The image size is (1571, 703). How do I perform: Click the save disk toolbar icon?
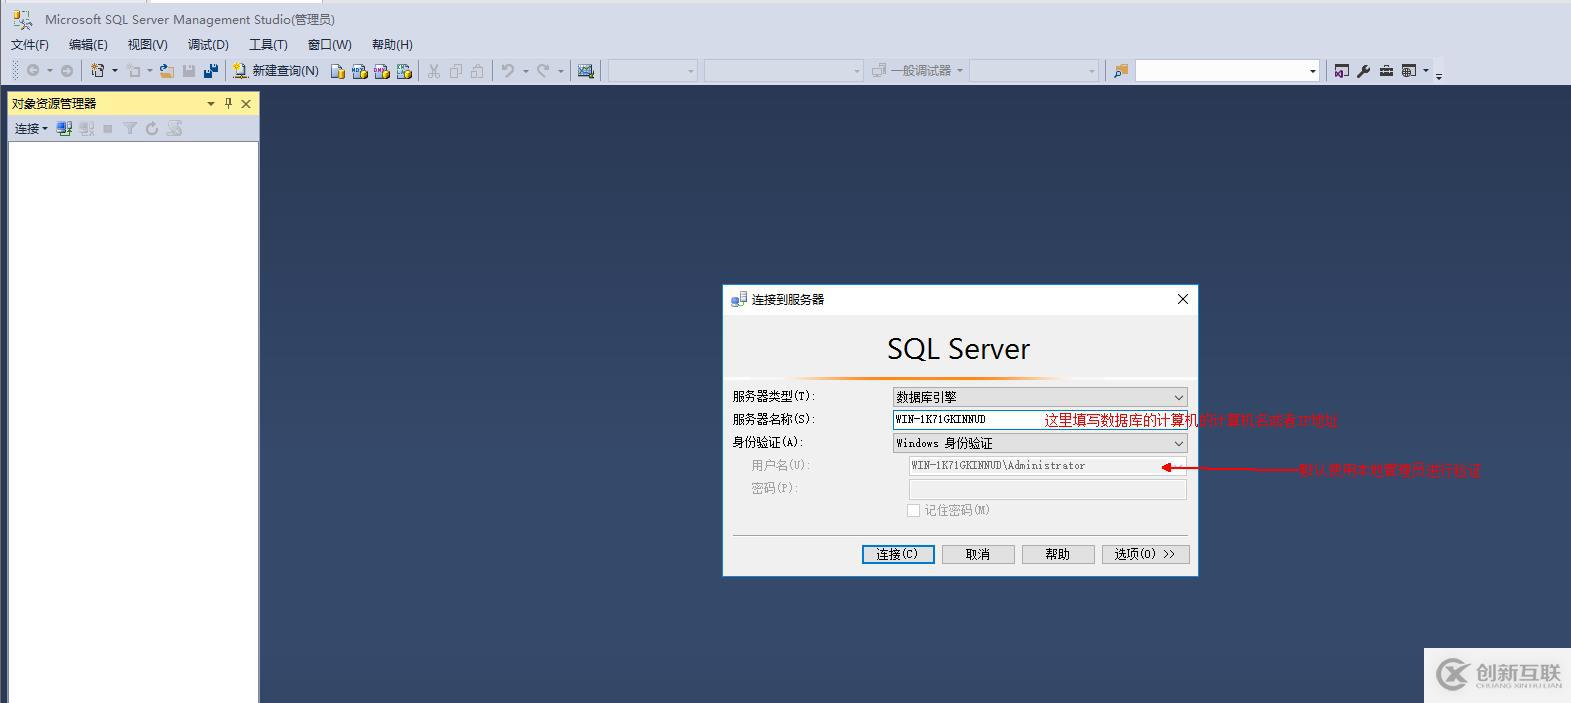(188, 70)
